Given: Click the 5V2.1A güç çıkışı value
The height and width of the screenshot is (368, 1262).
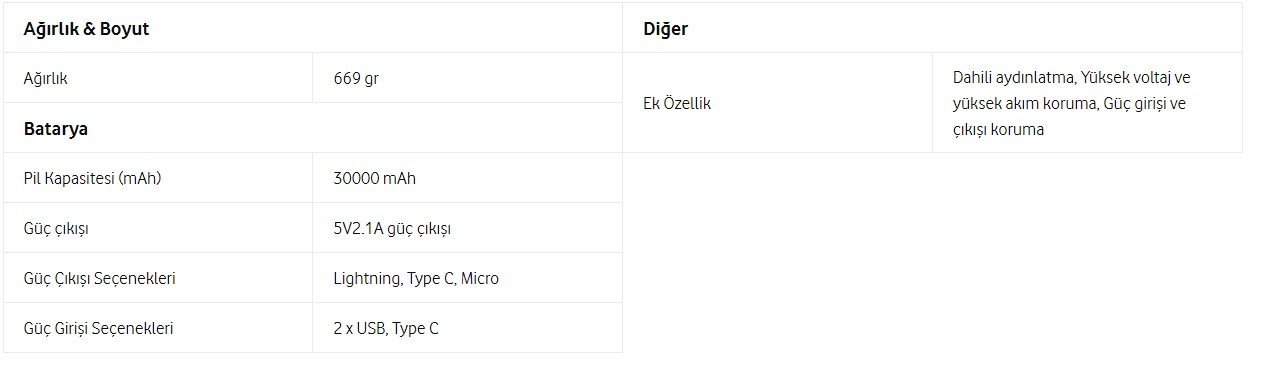Looking at the screenshot, I should pyautogui.click(x=392, y=228).
